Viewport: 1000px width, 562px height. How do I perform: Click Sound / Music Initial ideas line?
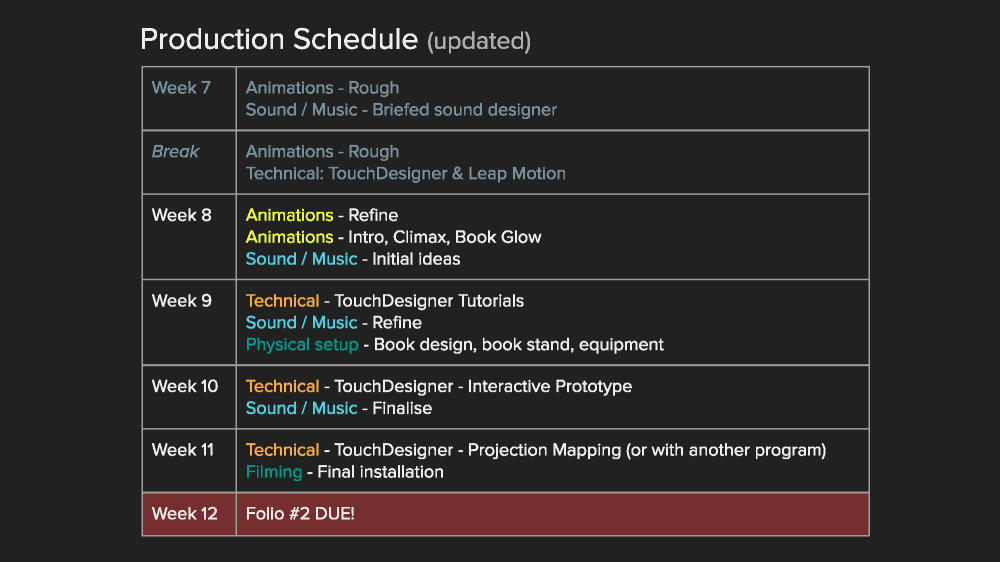(x=353, y=259)
